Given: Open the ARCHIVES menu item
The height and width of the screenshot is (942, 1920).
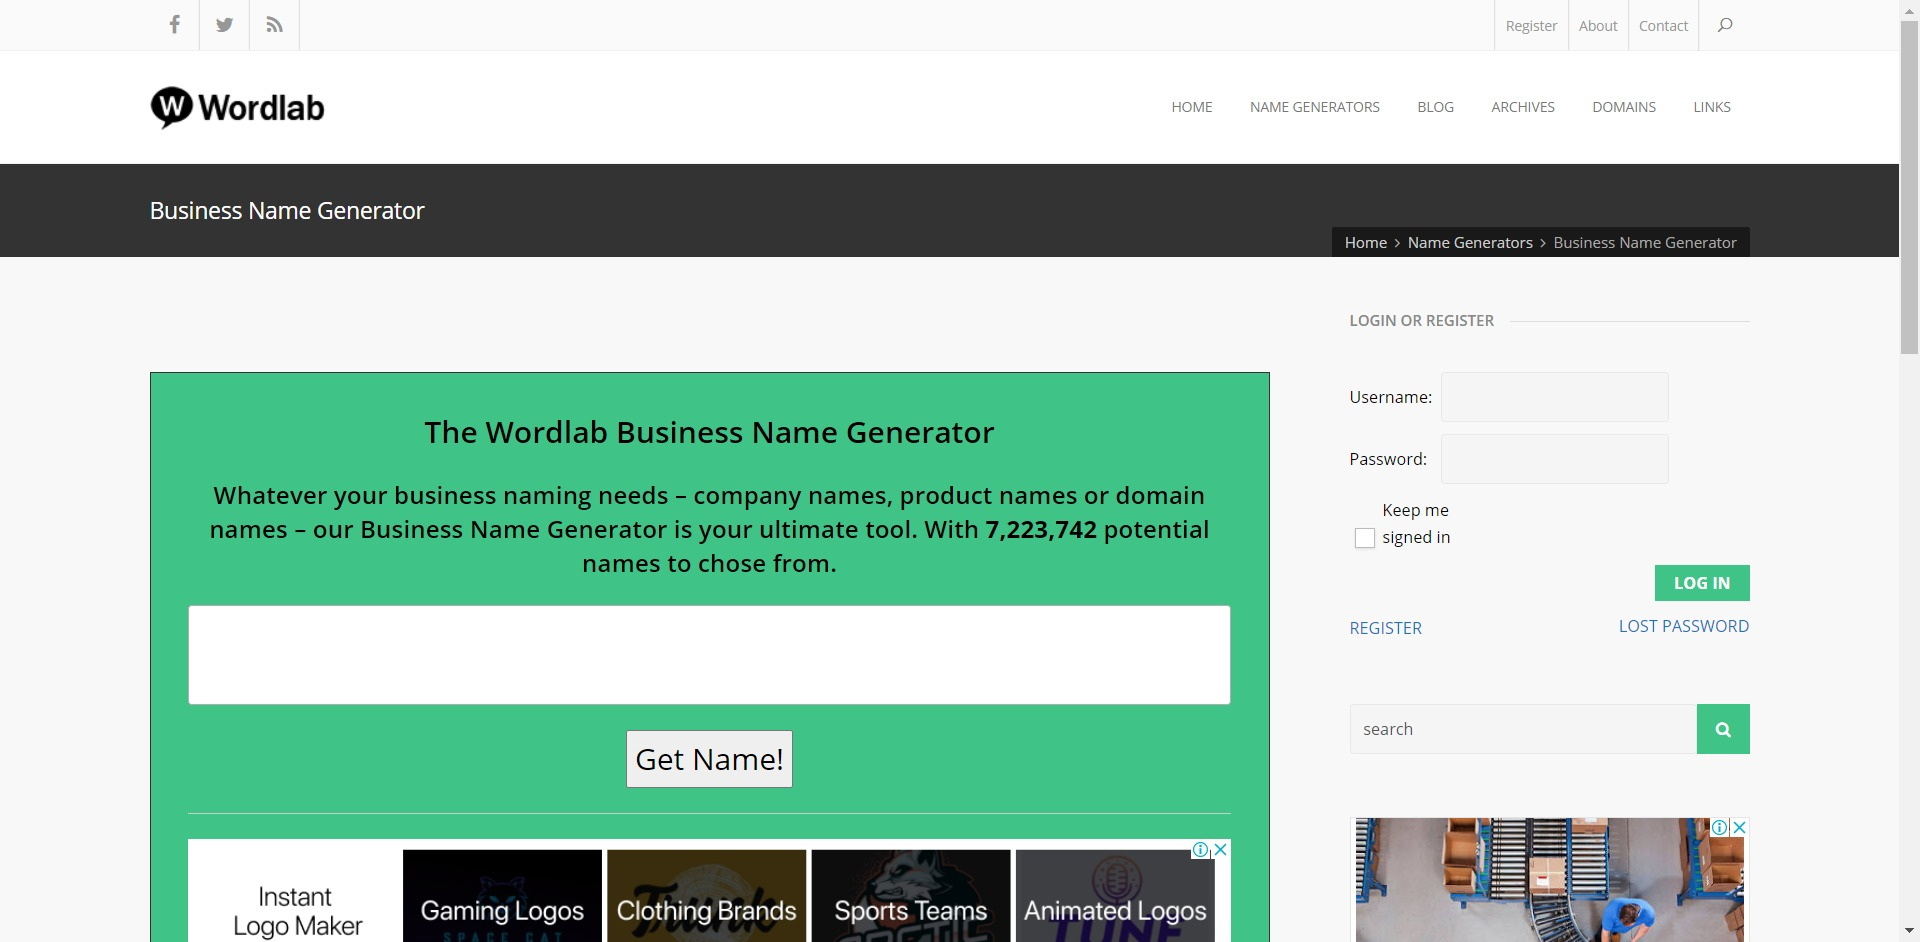Looking at the screenshot, I should [1523, 107].
